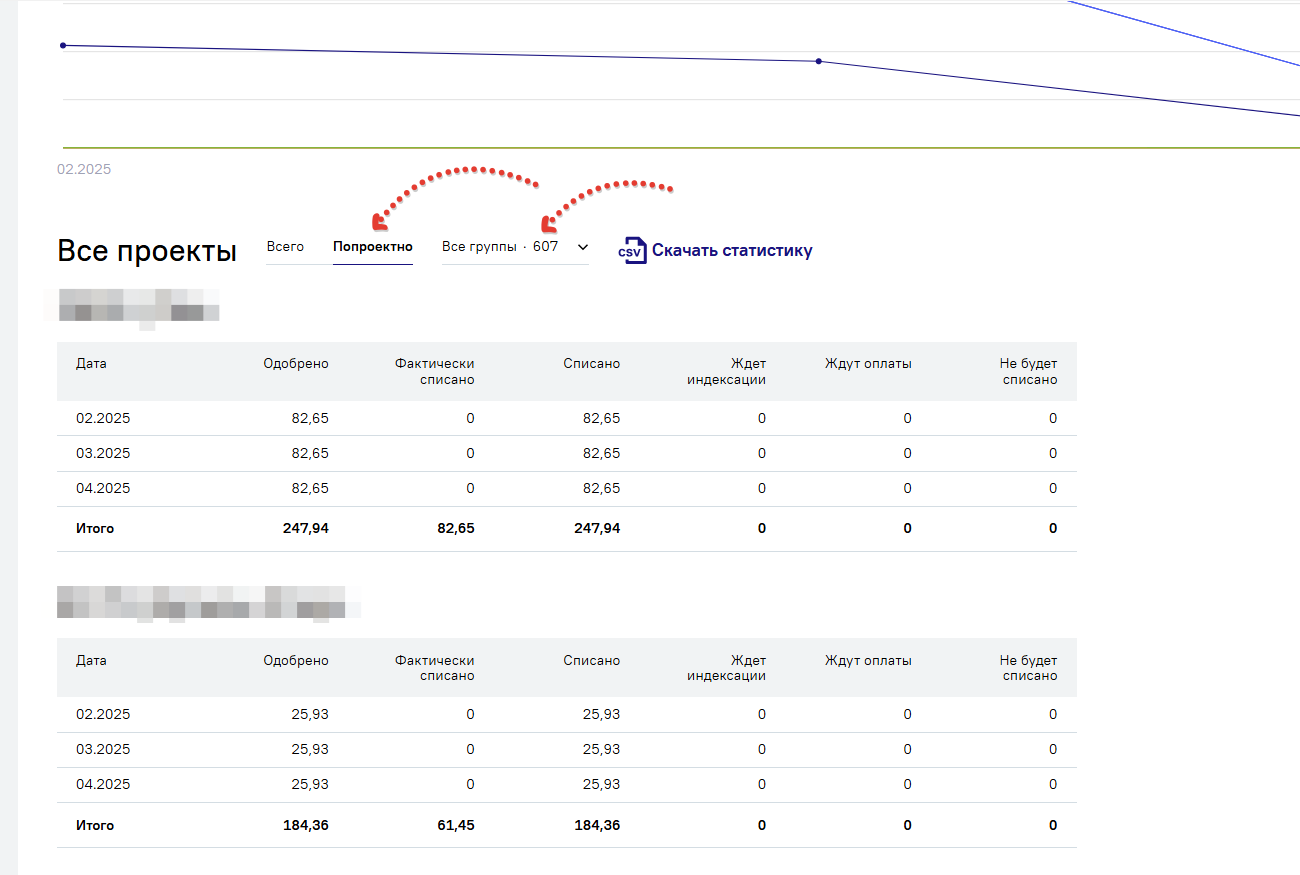Screen dimensions: 1300x875
Task: Click "Не будет списано" header in second table
Action: point(1028,668)
